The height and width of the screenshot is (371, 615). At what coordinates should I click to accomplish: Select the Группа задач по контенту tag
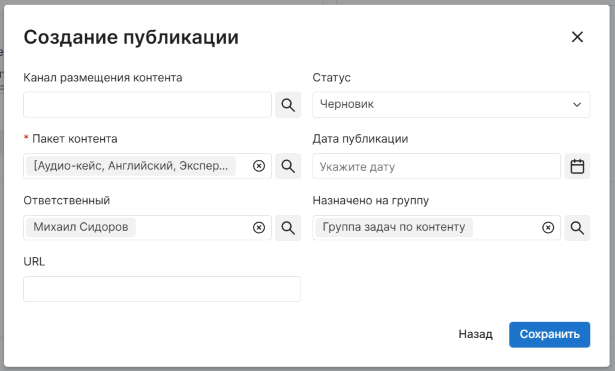point(394,227)
